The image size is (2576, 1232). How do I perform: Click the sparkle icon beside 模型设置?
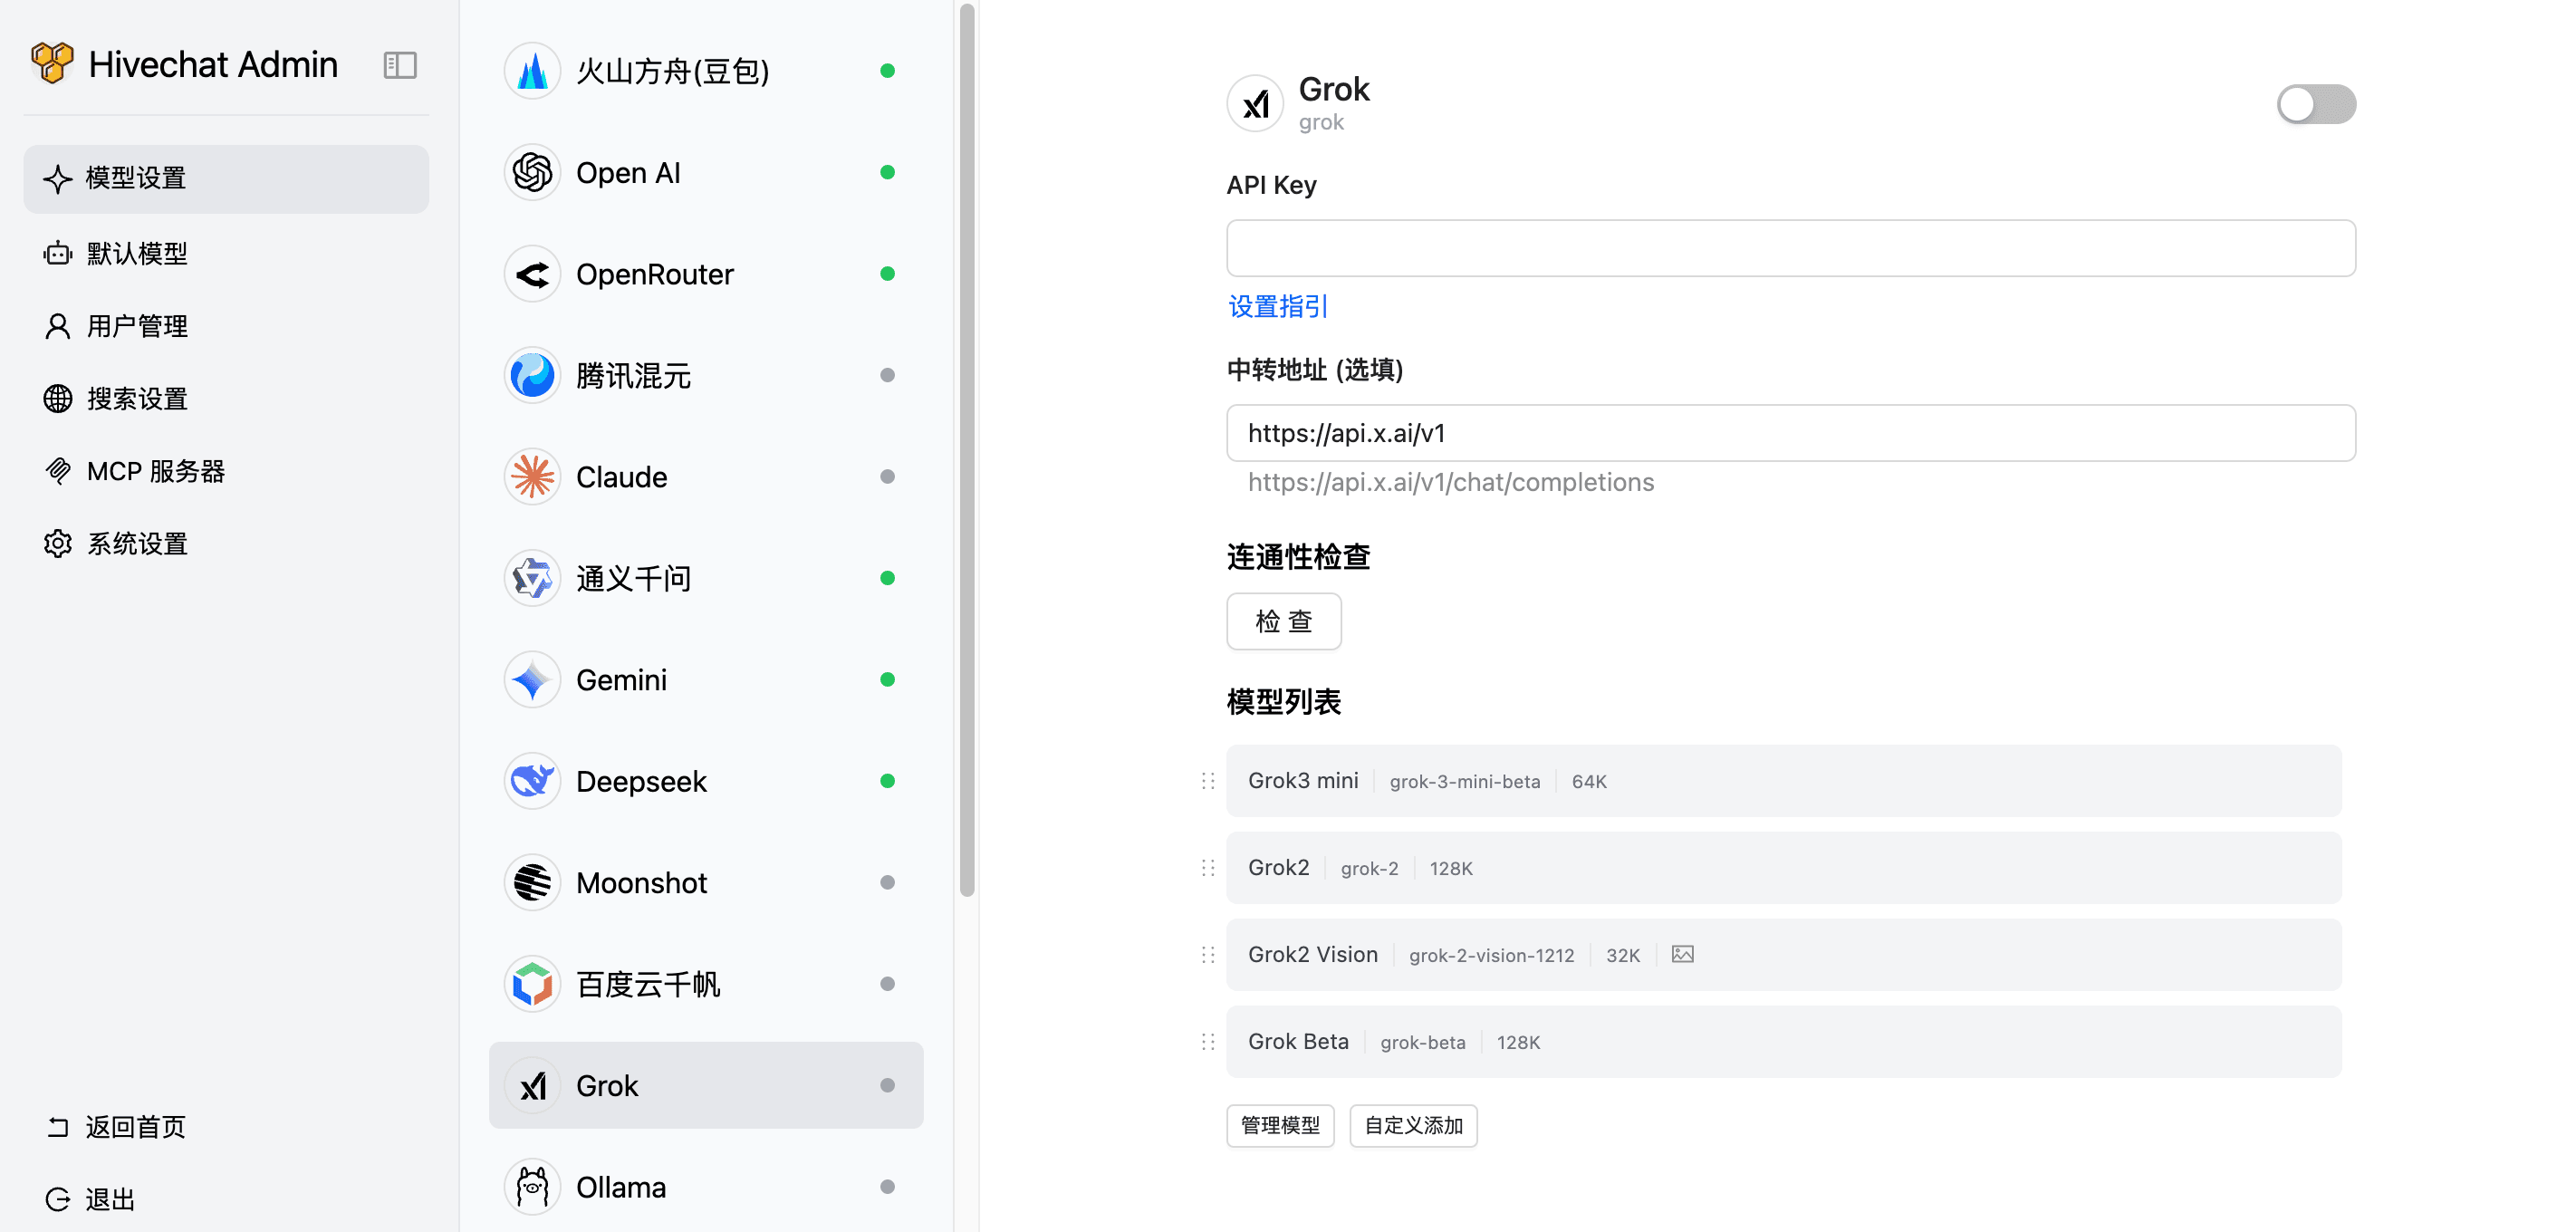(x=58, y=179)
